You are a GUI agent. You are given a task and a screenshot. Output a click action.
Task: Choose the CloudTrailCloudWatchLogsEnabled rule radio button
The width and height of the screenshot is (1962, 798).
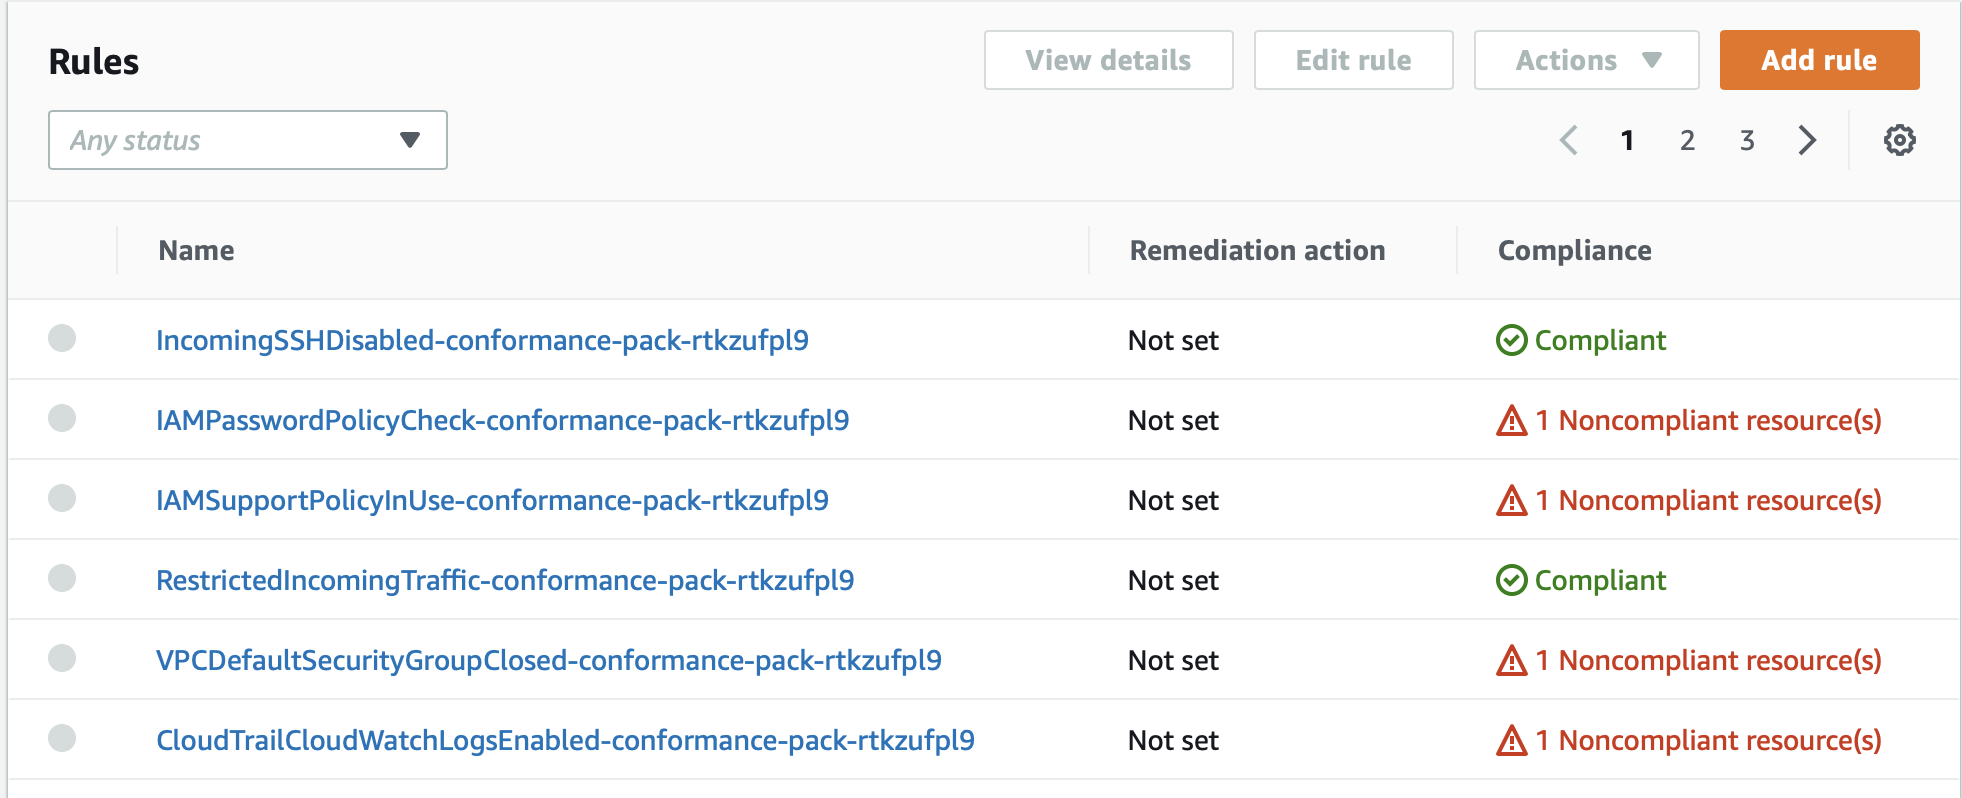(62, 739)
